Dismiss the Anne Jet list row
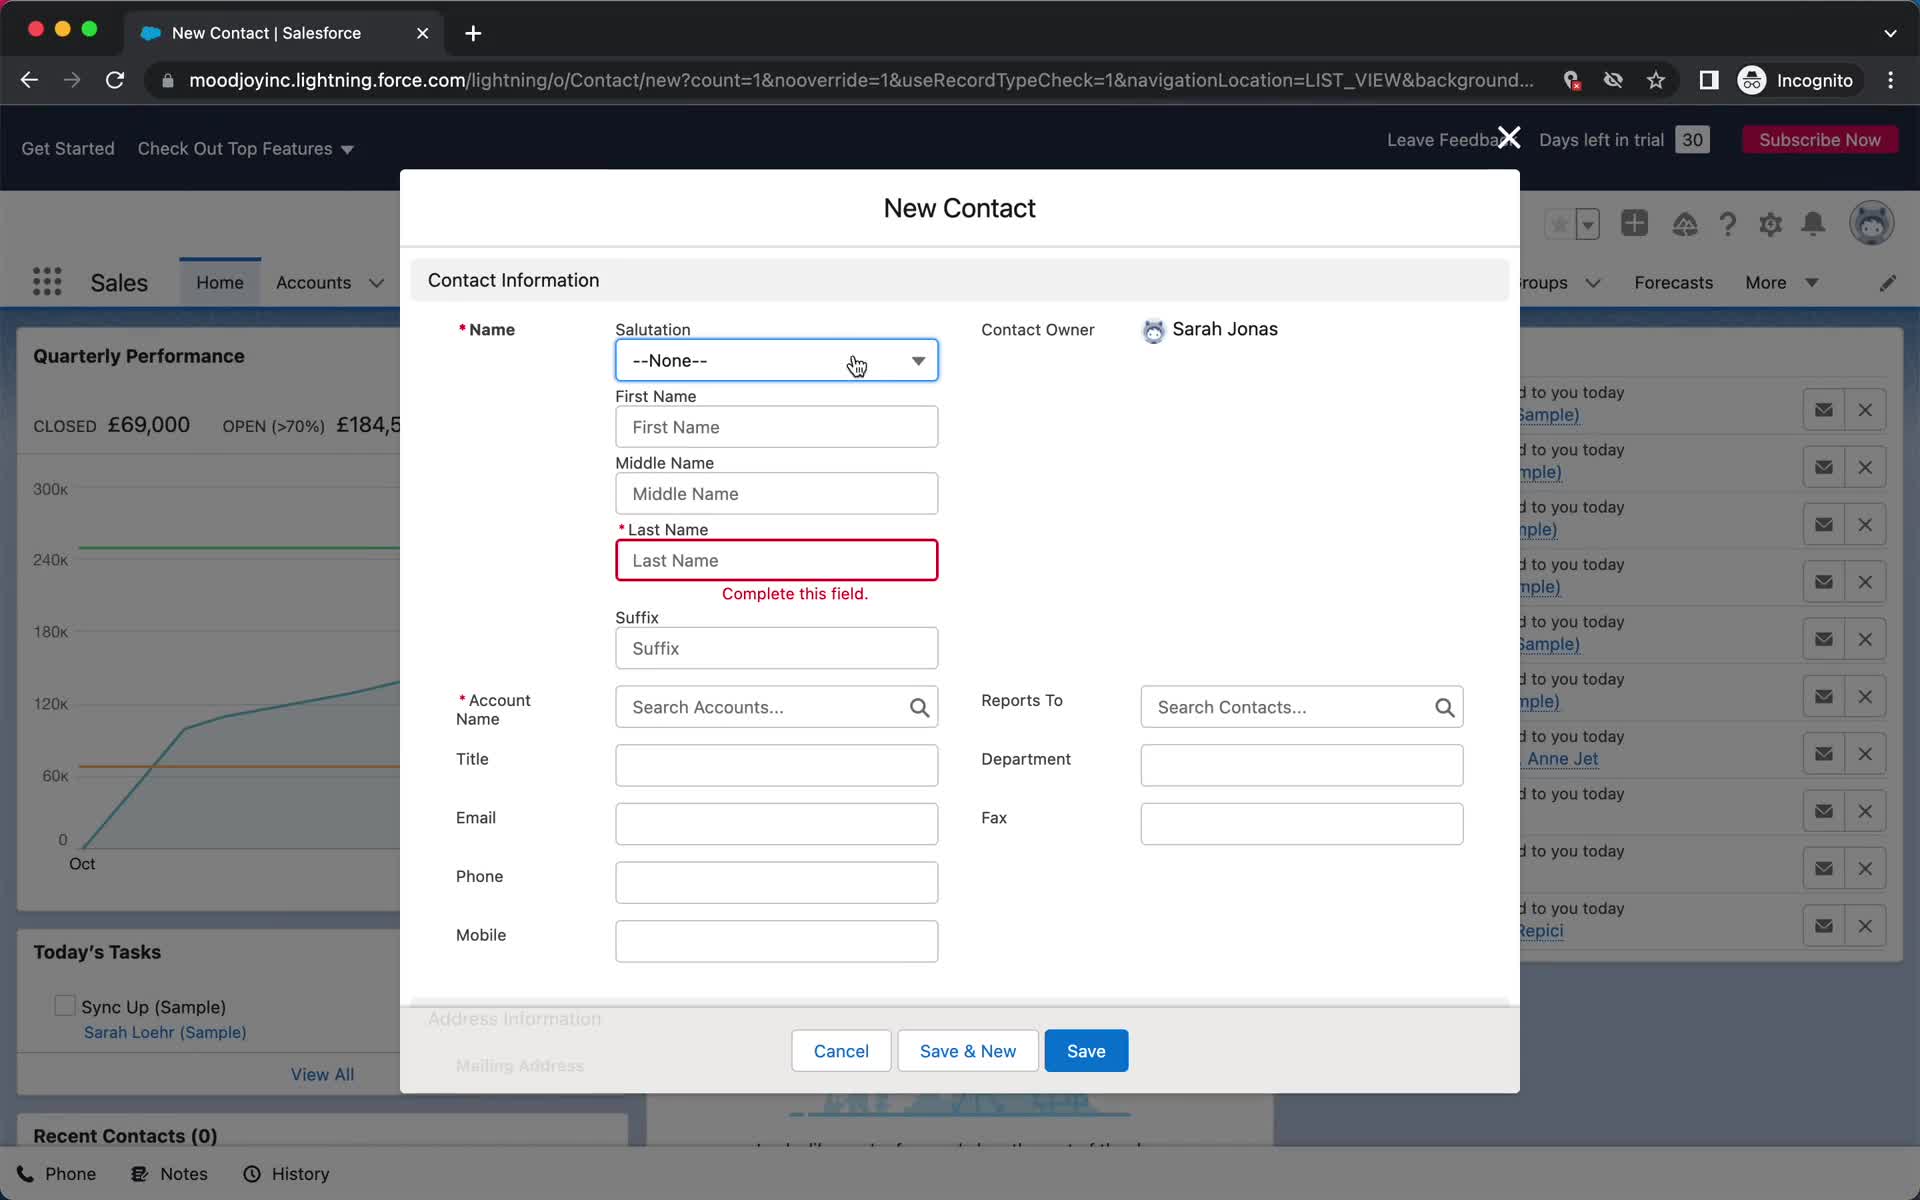 [x=1865, y=754]
